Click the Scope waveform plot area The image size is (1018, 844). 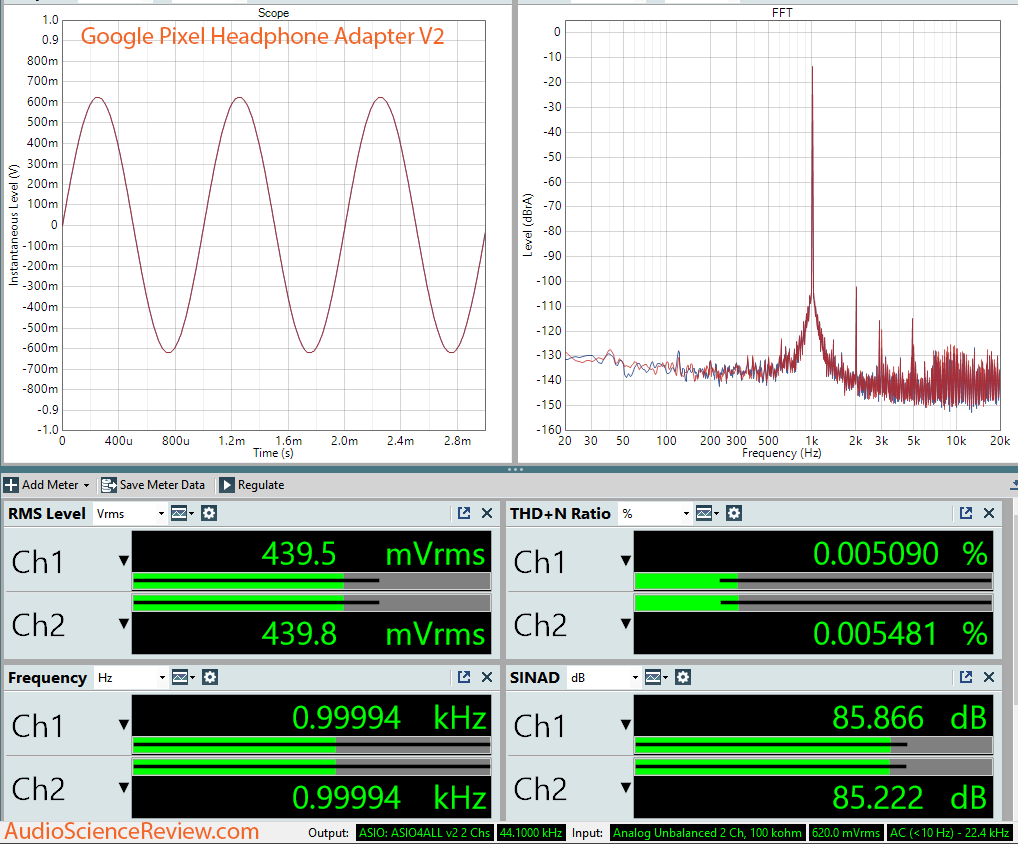coord(273,225)
